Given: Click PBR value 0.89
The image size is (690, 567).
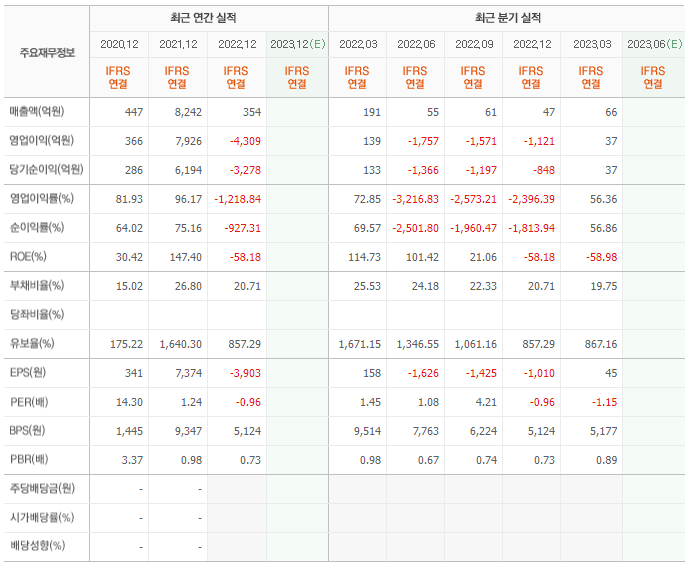Looking at the screenshot, I should (607, 460).
